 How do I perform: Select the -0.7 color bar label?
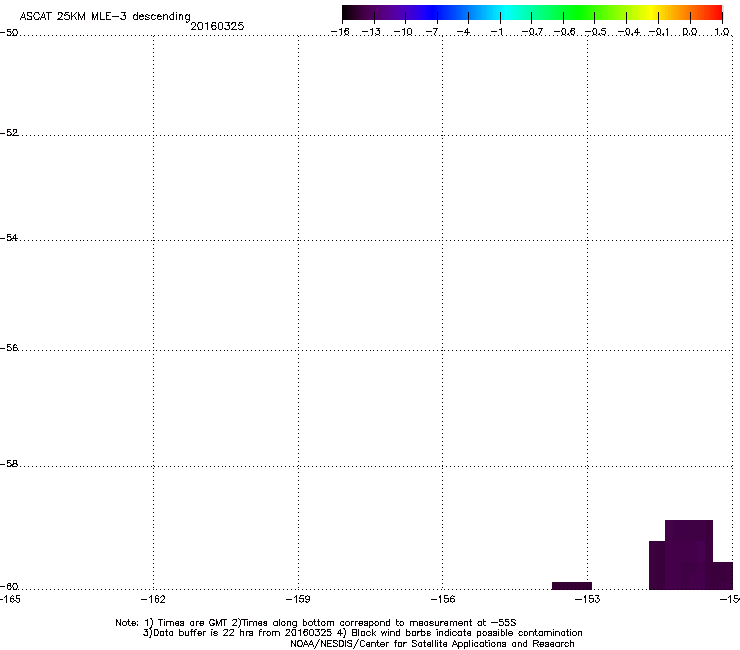pyautogui.click(x=532, y=32)
